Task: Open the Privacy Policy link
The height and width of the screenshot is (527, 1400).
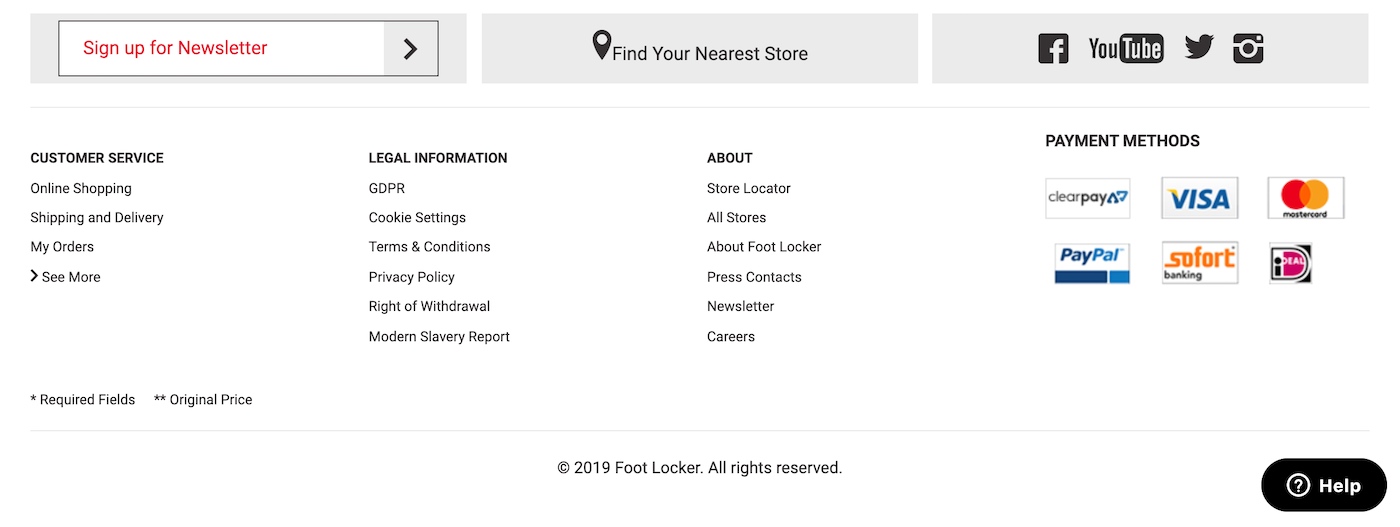Action: [x=412, y=277]
